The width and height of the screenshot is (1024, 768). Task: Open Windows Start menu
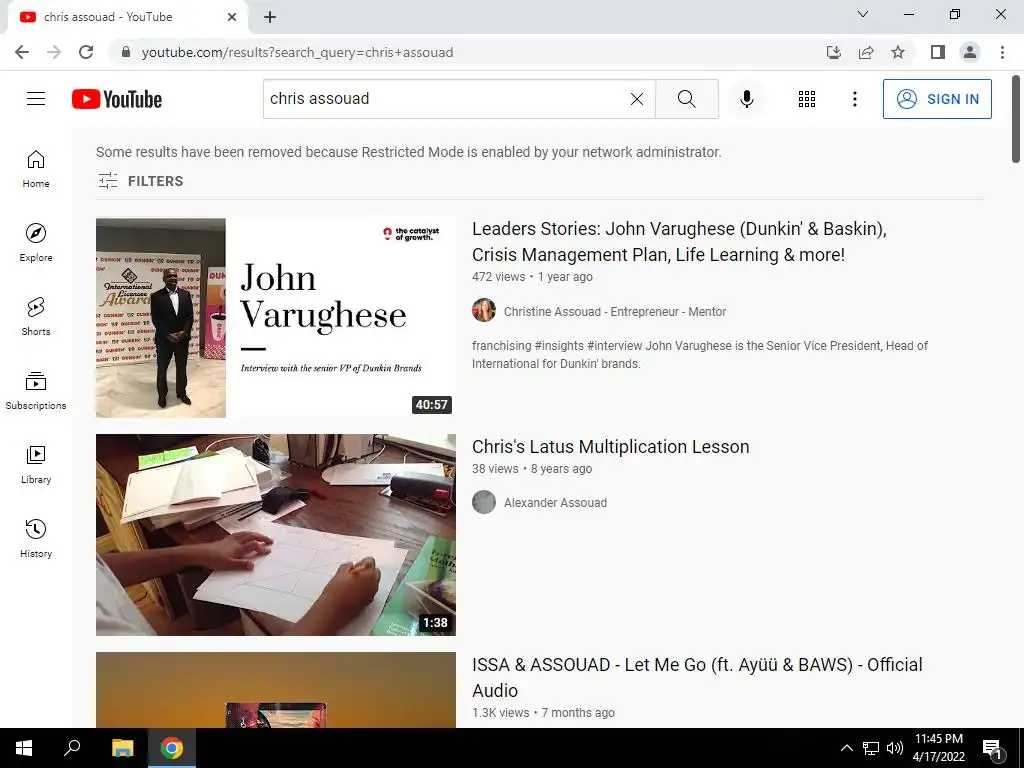[24, 748]
